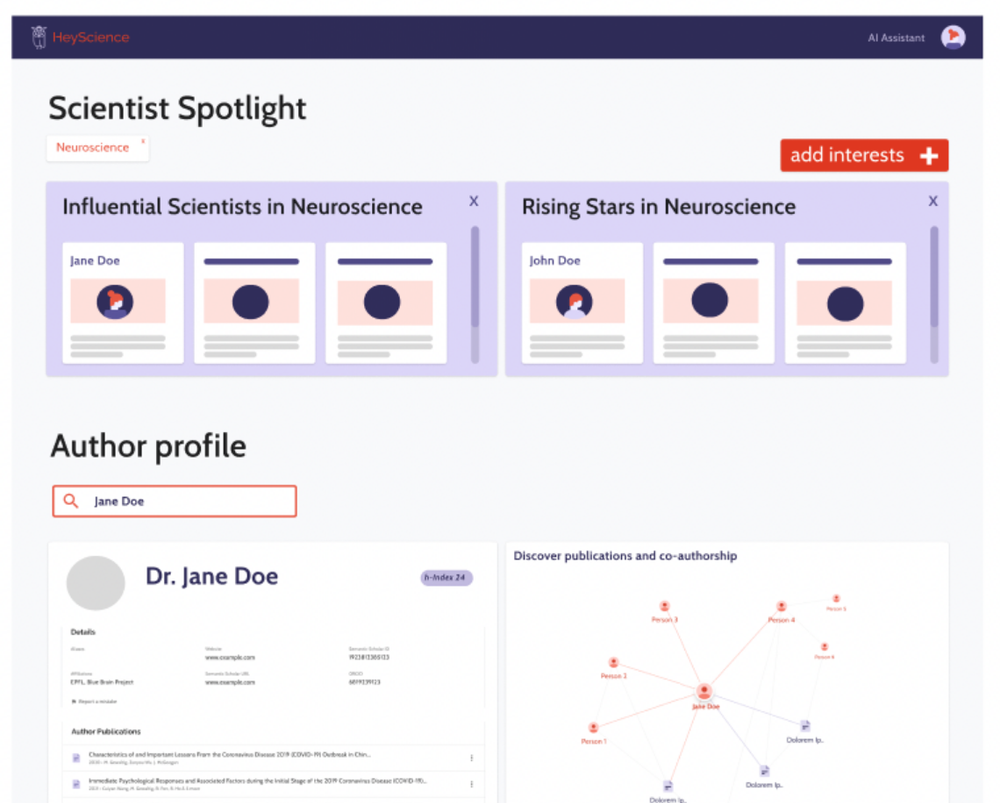Click the search magnifier icon

click(70, 501)
